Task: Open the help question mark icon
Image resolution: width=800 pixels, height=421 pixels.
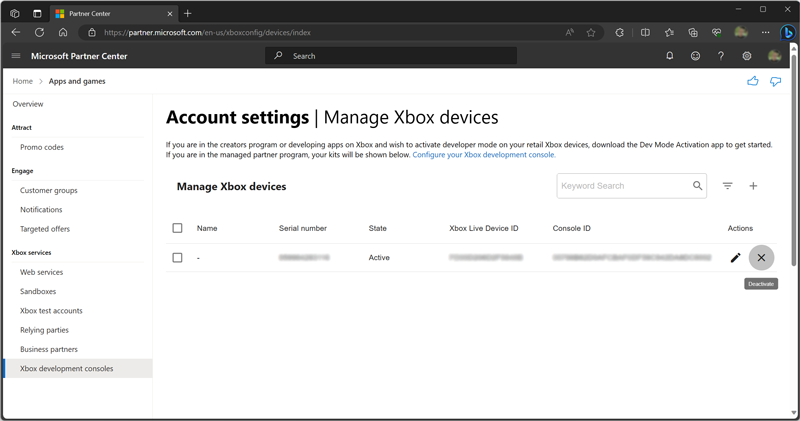Action: point(720,56)
